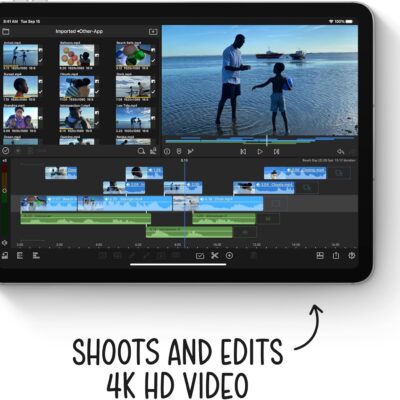The image size is (400, 400).
Task: Select the low tide silhouettes thumbnail
Action: click(133, 118)
